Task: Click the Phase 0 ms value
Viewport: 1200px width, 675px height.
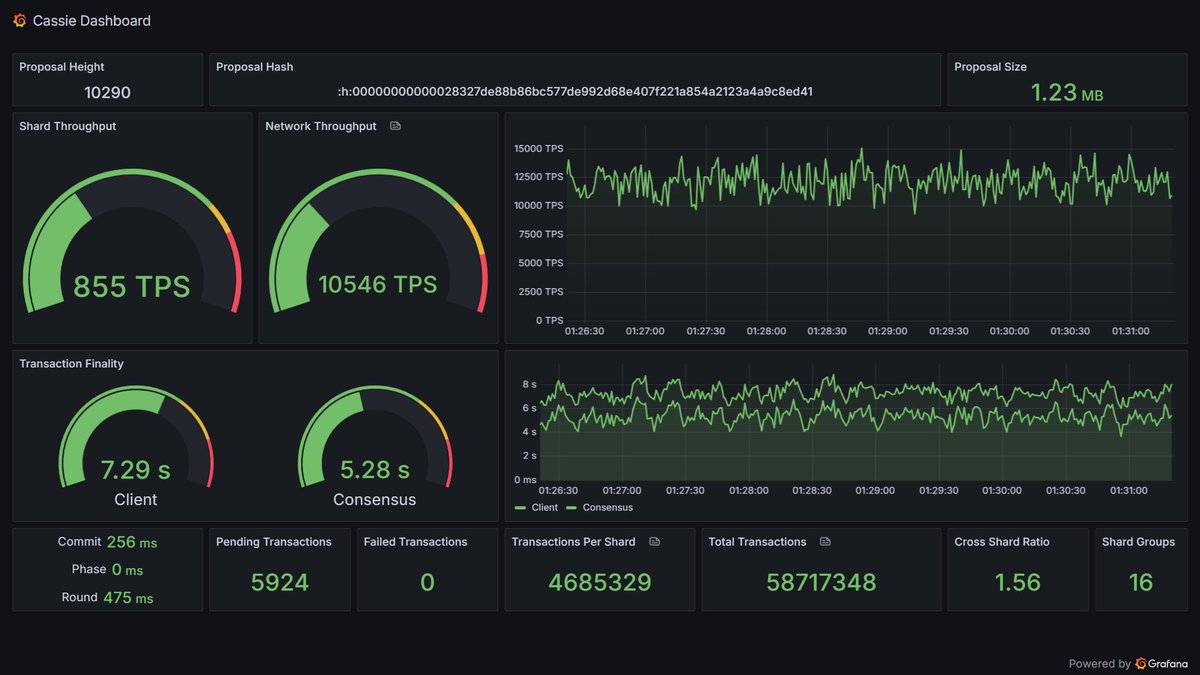Action: pos(127,569)
